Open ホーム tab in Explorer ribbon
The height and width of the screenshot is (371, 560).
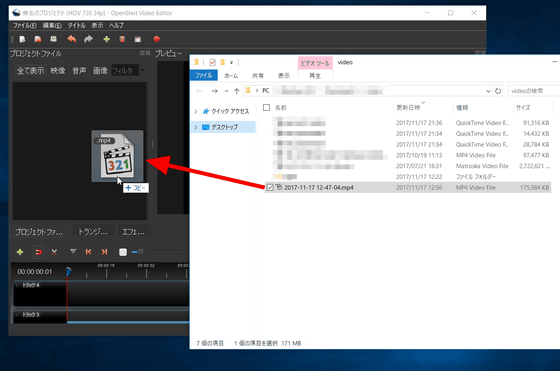[231, 76]
